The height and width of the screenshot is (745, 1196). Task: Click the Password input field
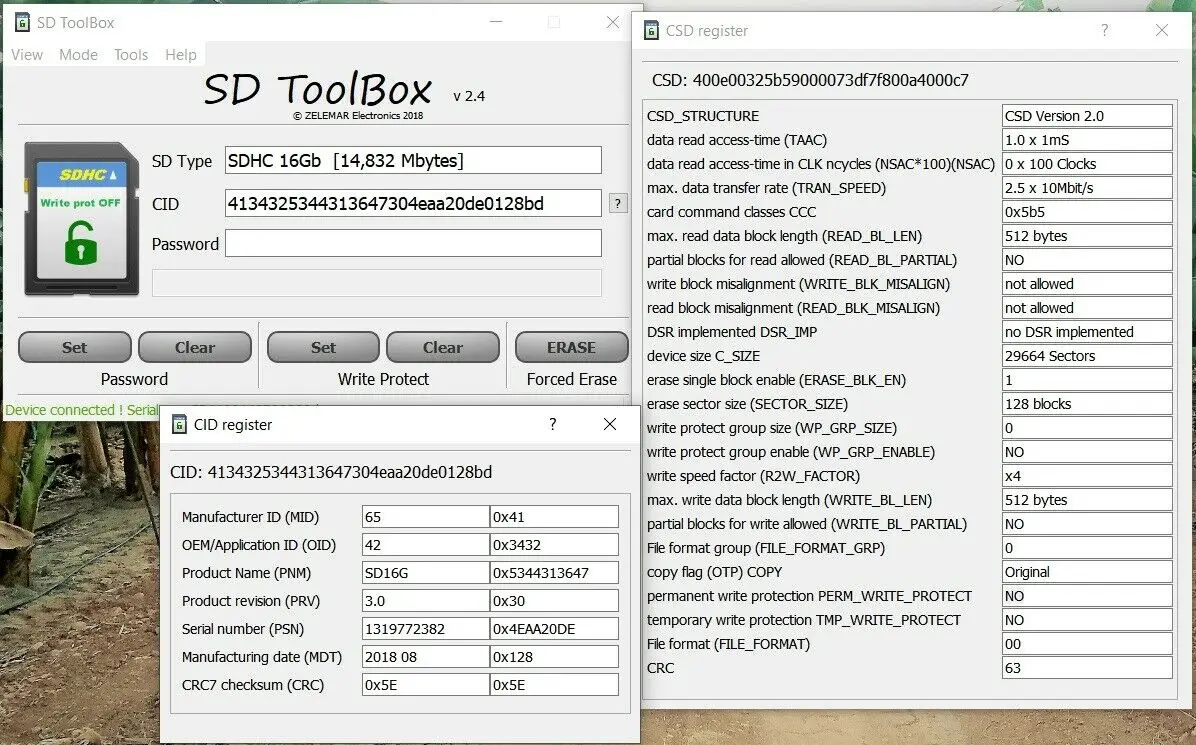[413, 243]
